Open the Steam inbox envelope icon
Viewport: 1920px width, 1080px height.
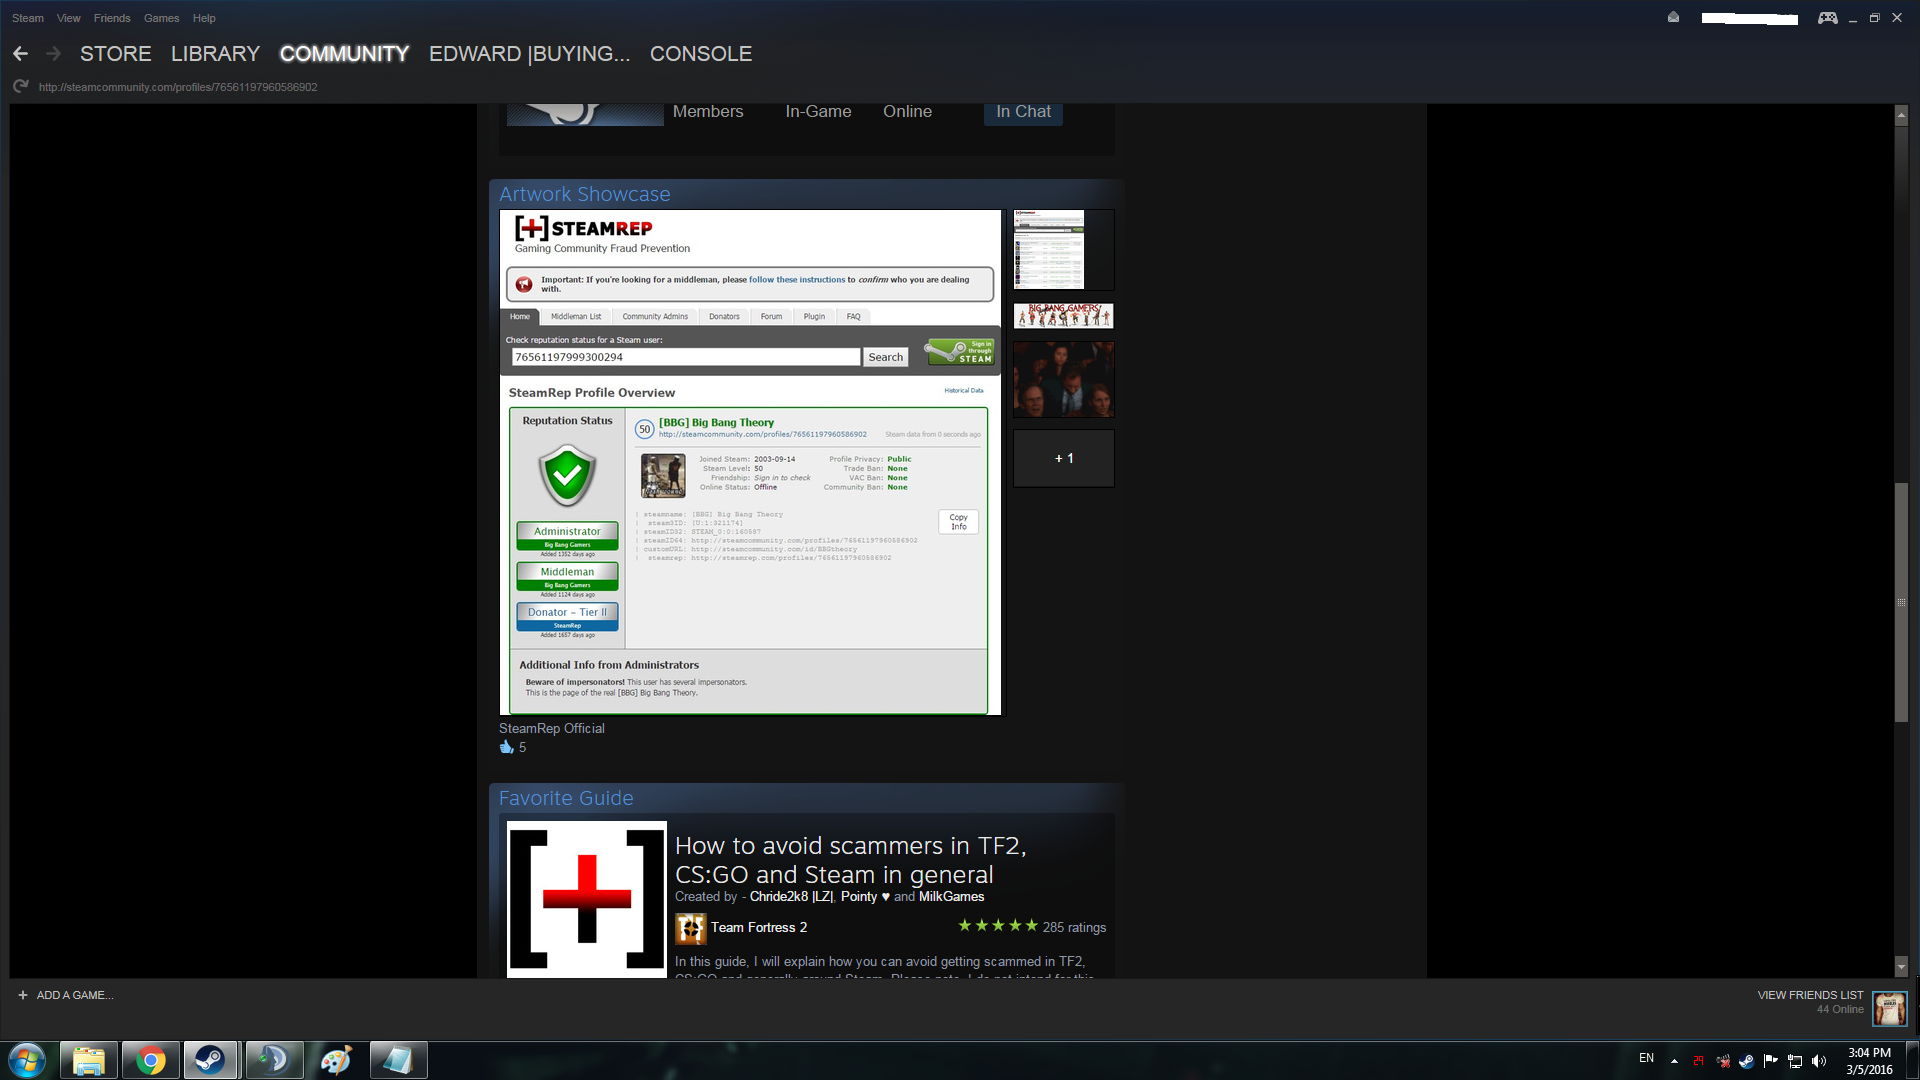[1673, 17]
